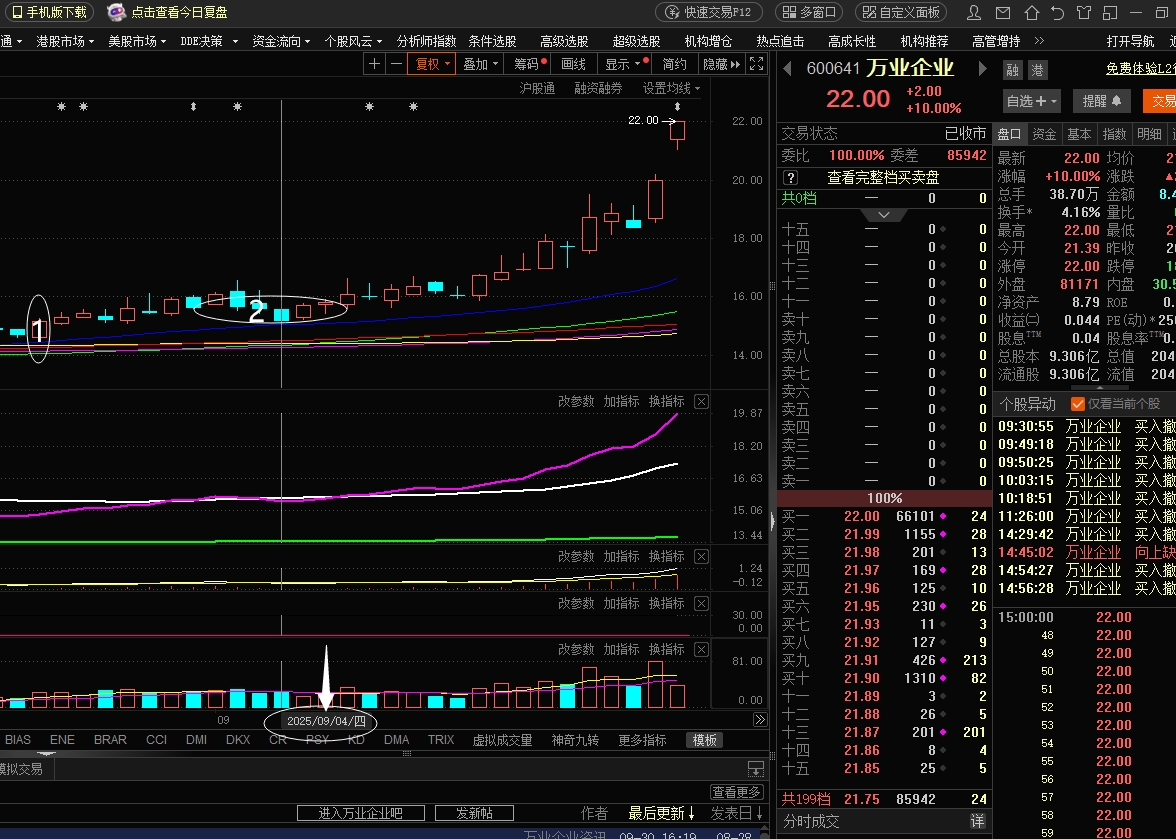The width and height of the screenshot is (1176, 839).
Task: Click 自定义面板 custom panel button
Action: click(901, 12)
